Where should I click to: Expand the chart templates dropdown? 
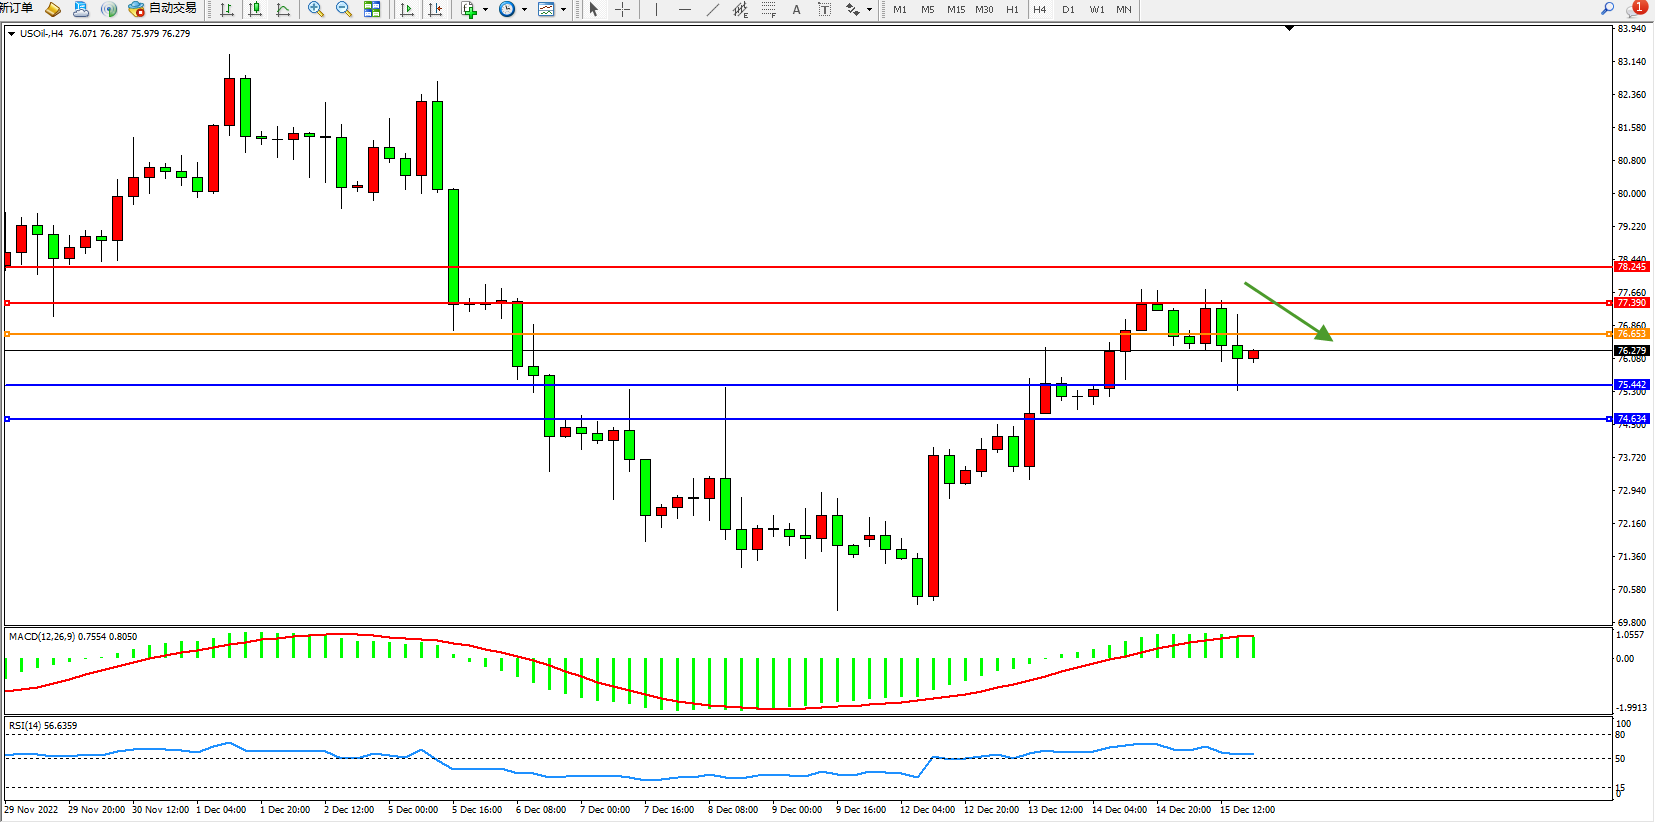pyautogui.click(x=563, y=10)
